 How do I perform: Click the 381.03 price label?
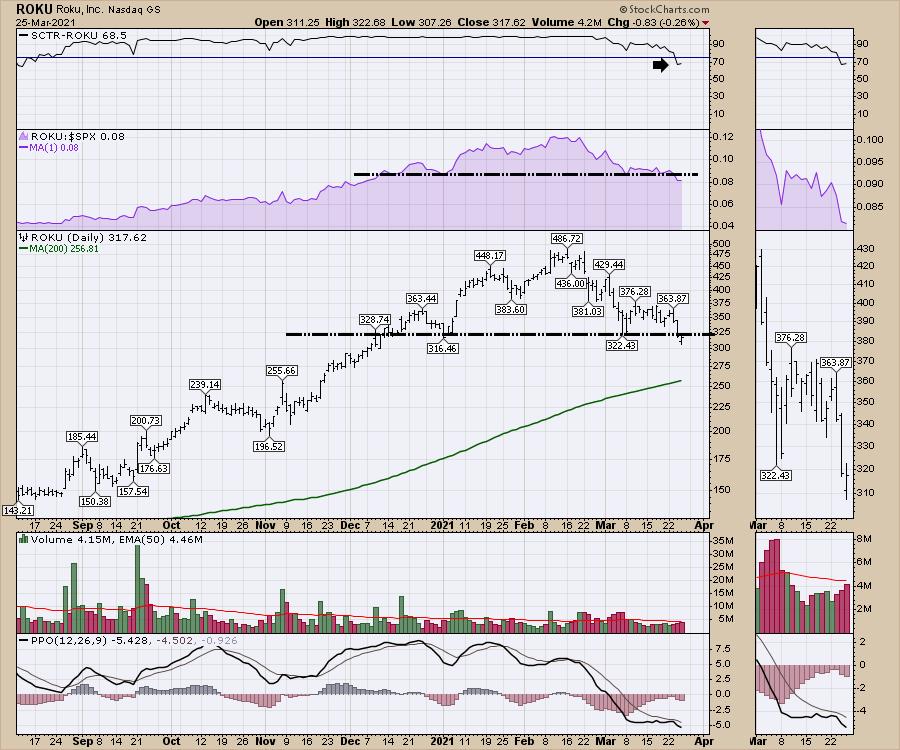click(x=588, y=311)
